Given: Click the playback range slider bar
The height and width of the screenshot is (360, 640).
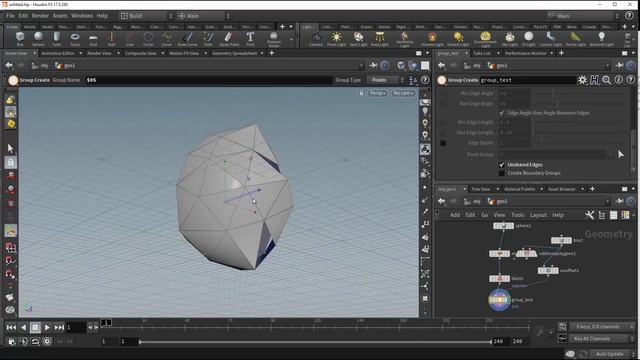Looking at the screenshot, I should tap(315, 342).
